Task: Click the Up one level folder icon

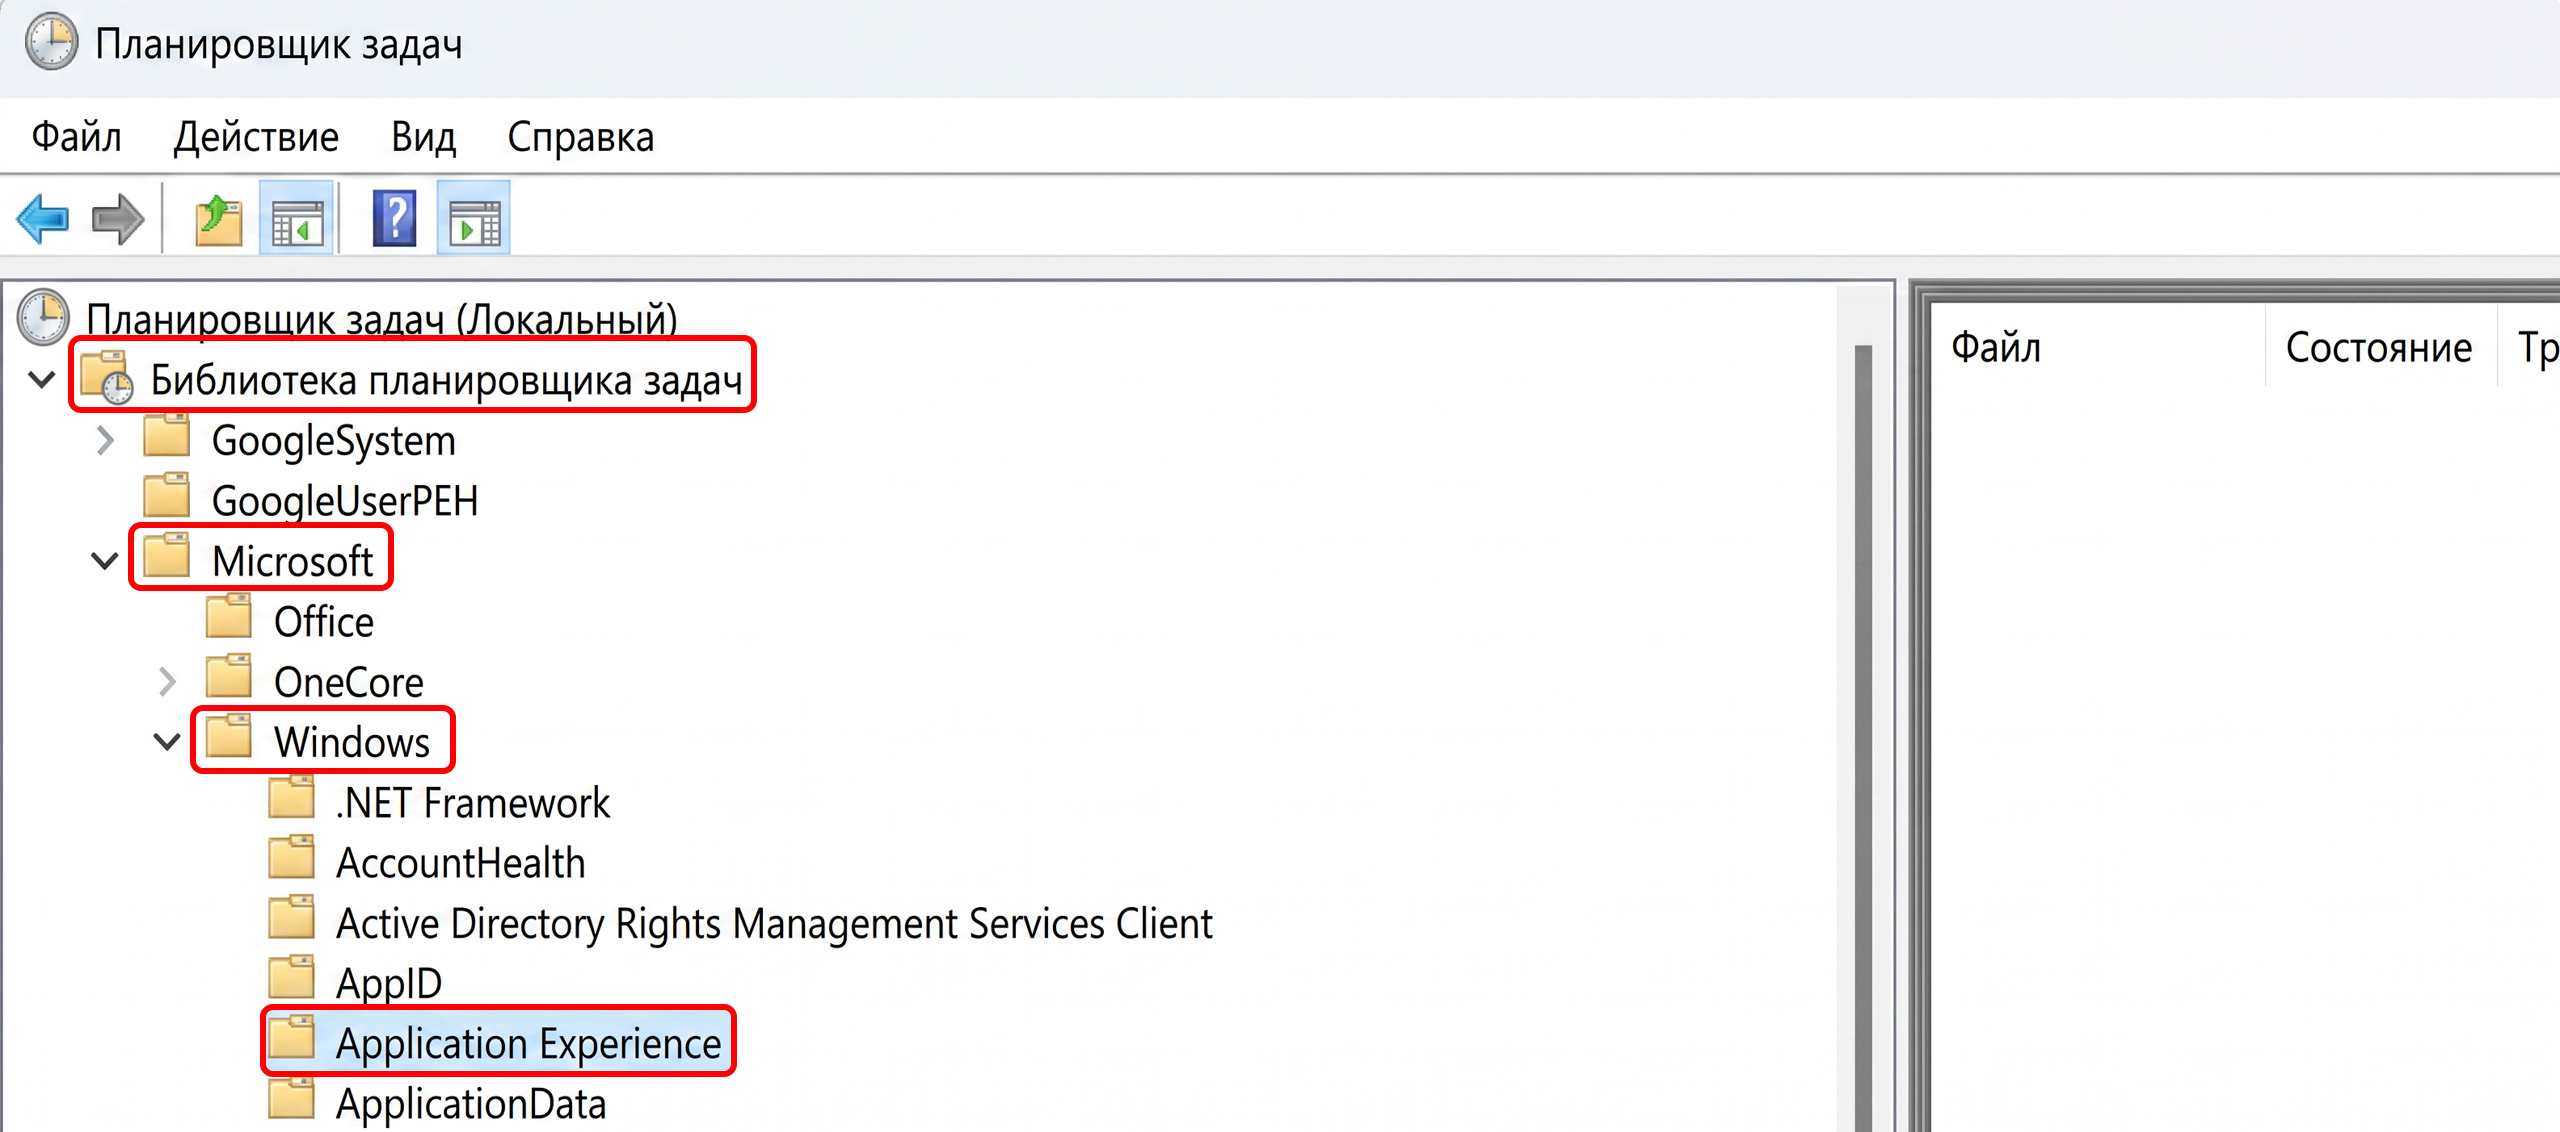Action: click(x=219, y=219)
